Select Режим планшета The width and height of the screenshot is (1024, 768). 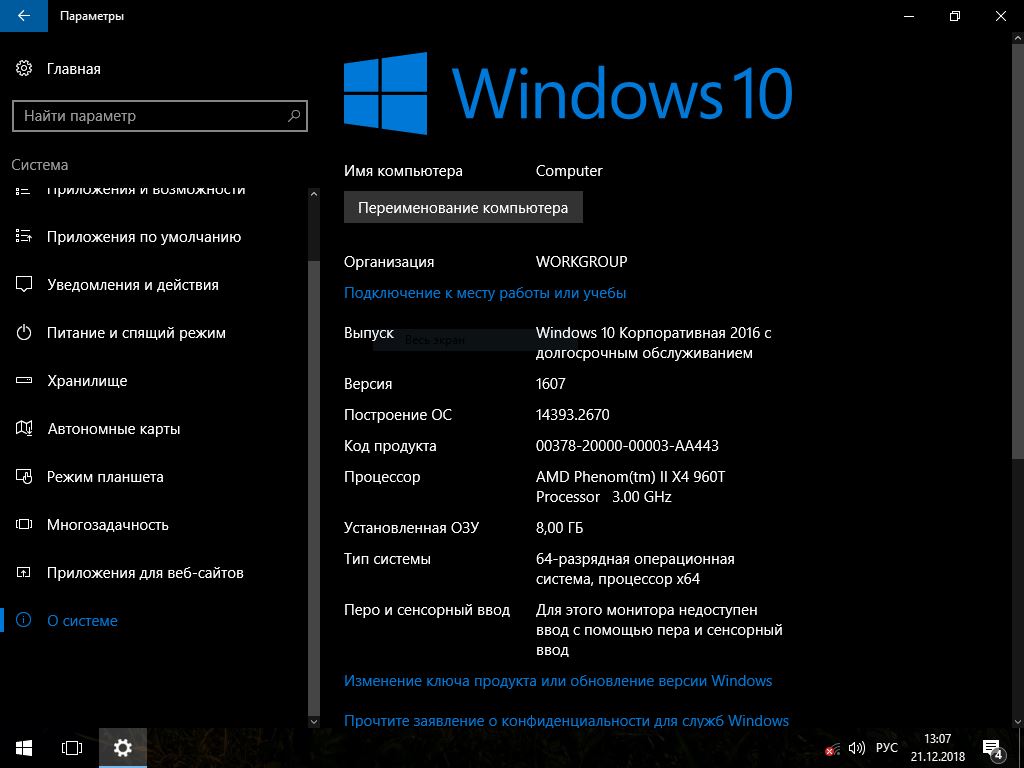pos(105,477)
